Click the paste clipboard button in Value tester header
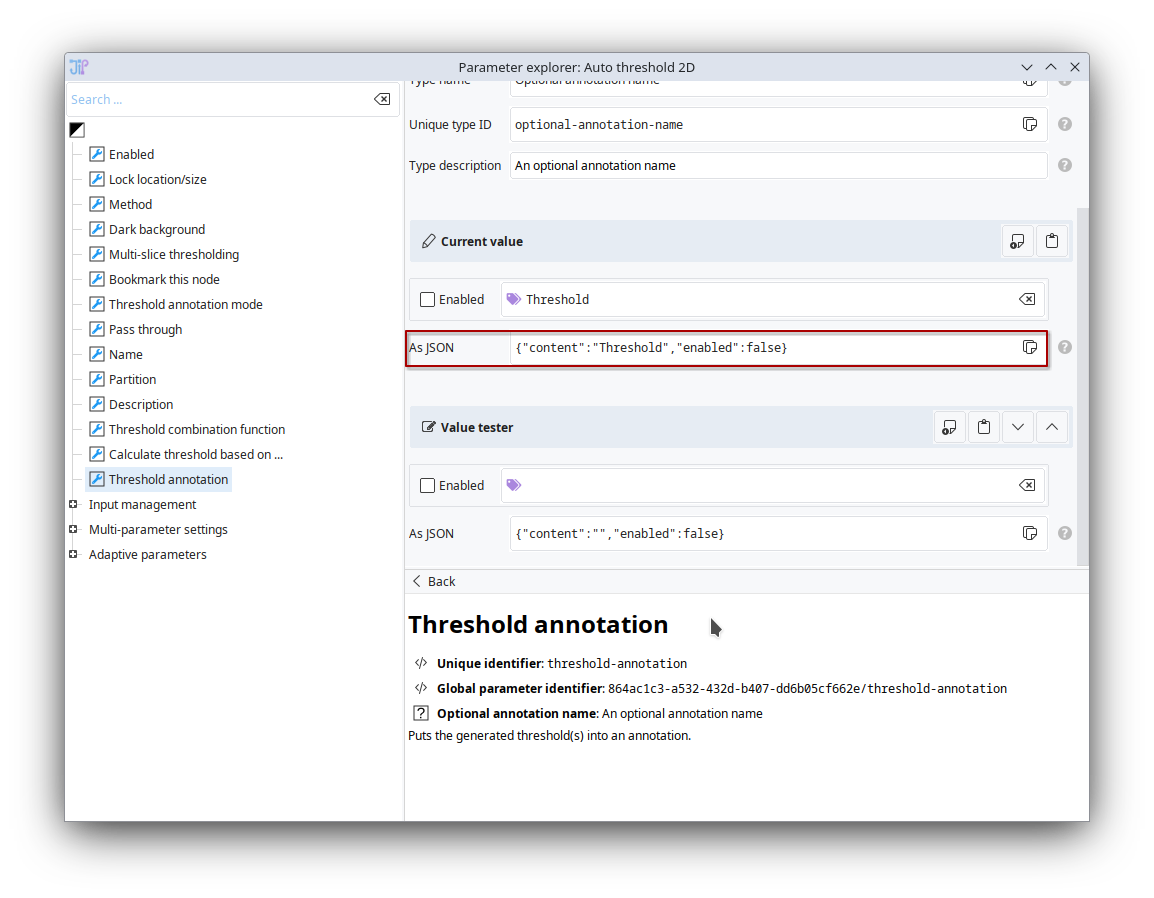 [x=983, y=428]
